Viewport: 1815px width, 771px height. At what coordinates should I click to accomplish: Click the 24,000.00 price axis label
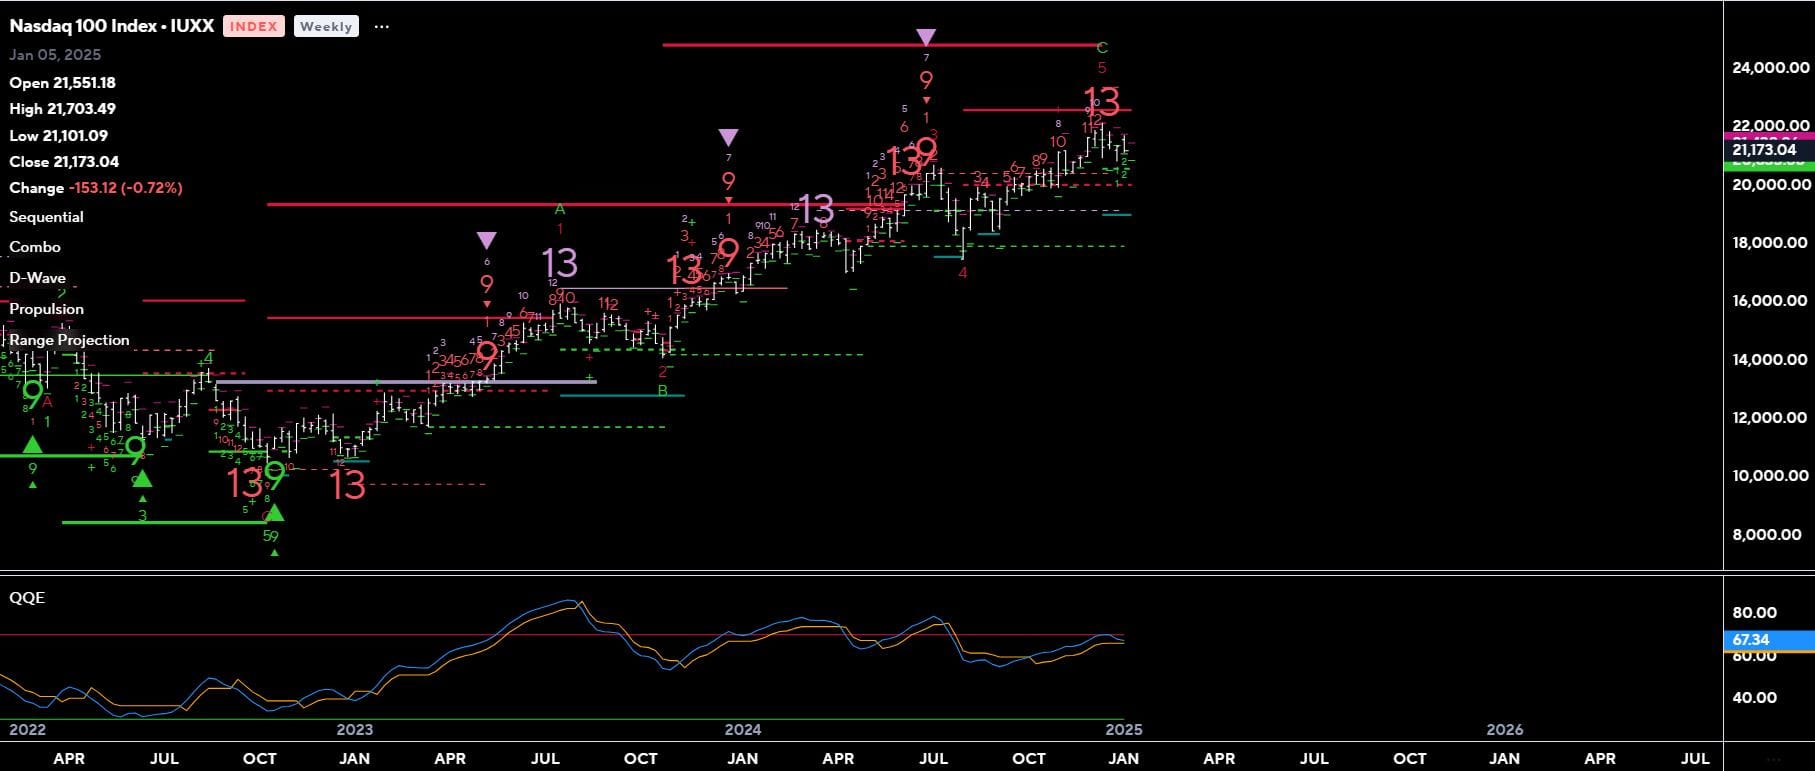[x=1770, y=68]
